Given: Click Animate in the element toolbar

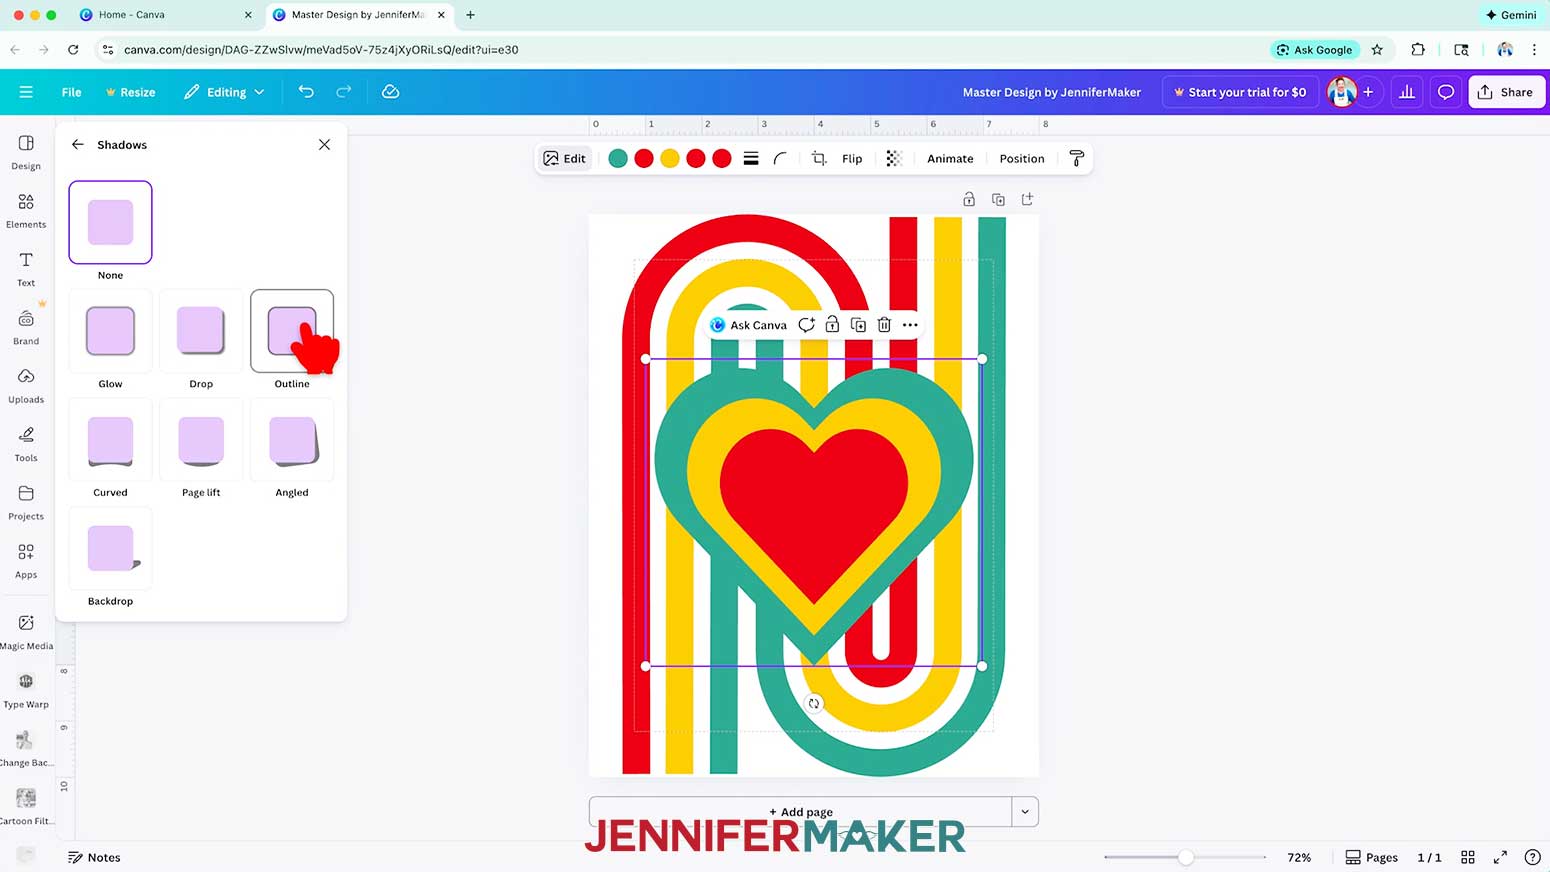Looking at the screenshot, I should coord(950,158).
